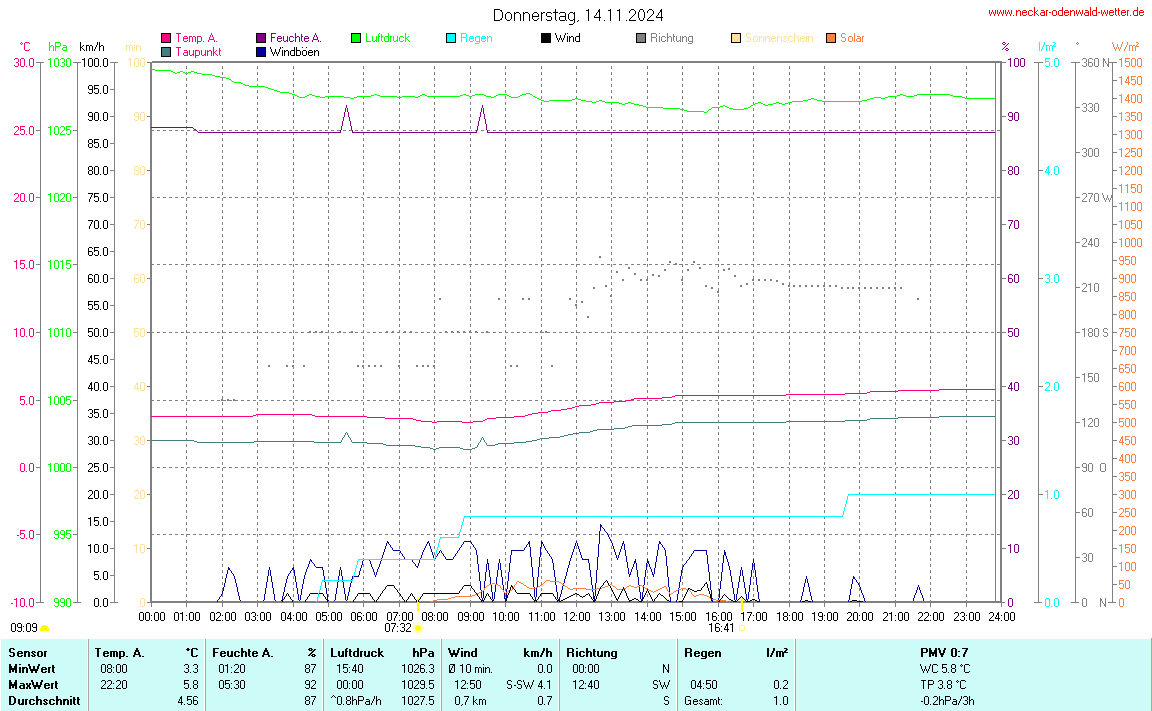The image size is (1152, 711).
Task: Click the Gesamt rain total label
Action: point(704,700)
